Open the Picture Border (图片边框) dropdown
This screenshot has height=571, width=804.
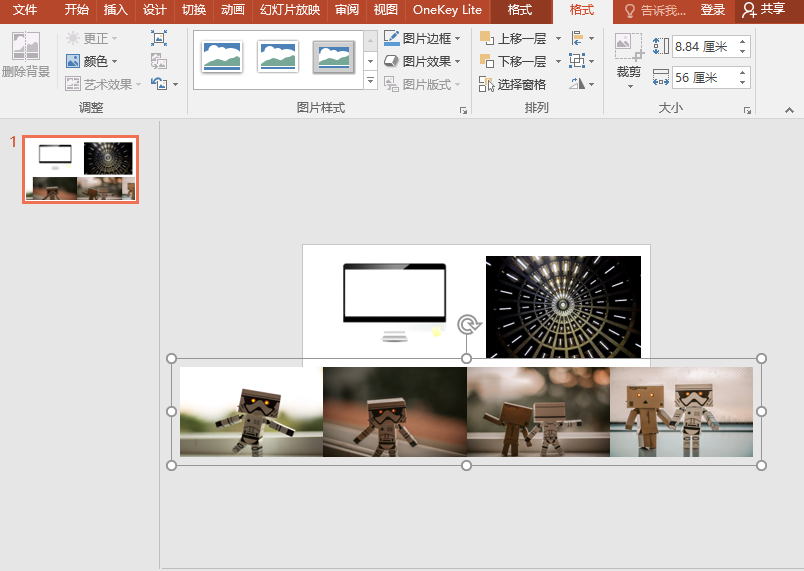click(423, 38)
